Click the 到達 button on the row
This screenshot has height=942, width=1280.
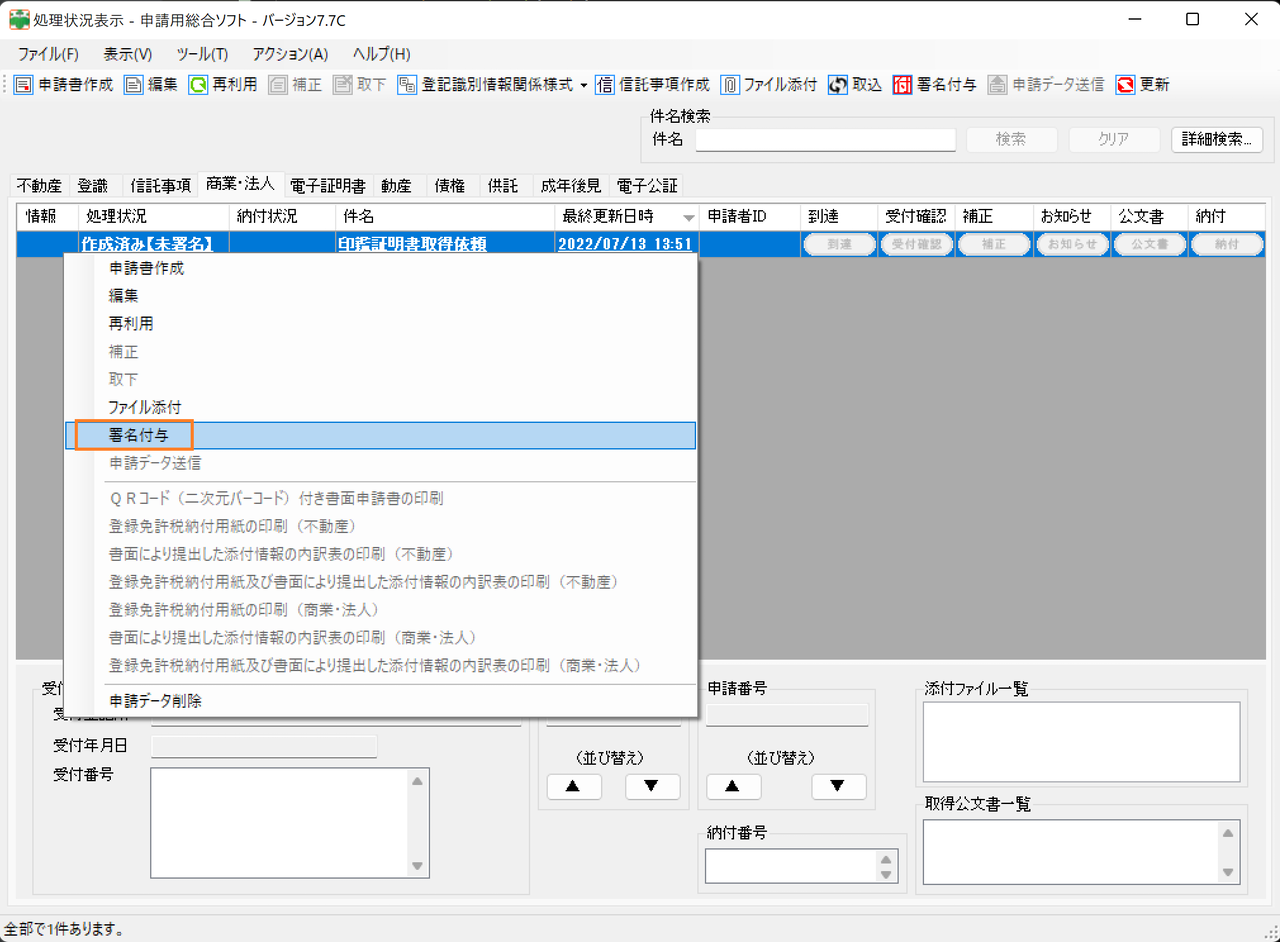[x=839, y=243]
